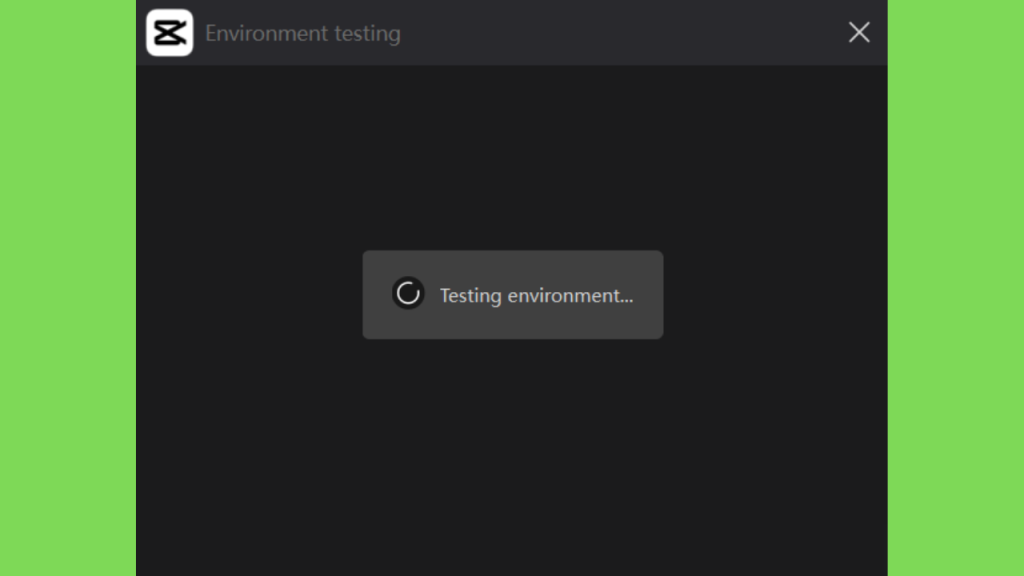Click dark dialog area left of loading box

(249, 295)
